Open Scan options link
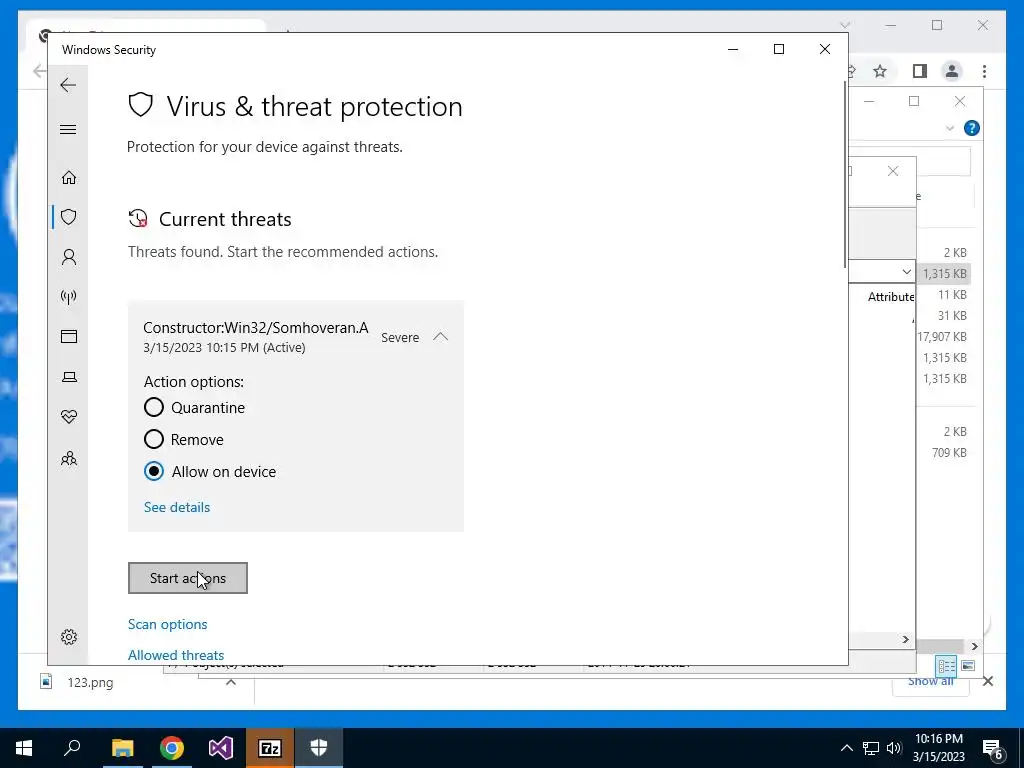Screen dimensions: 1024x768 pyautogui.click(x=167, y=624)
